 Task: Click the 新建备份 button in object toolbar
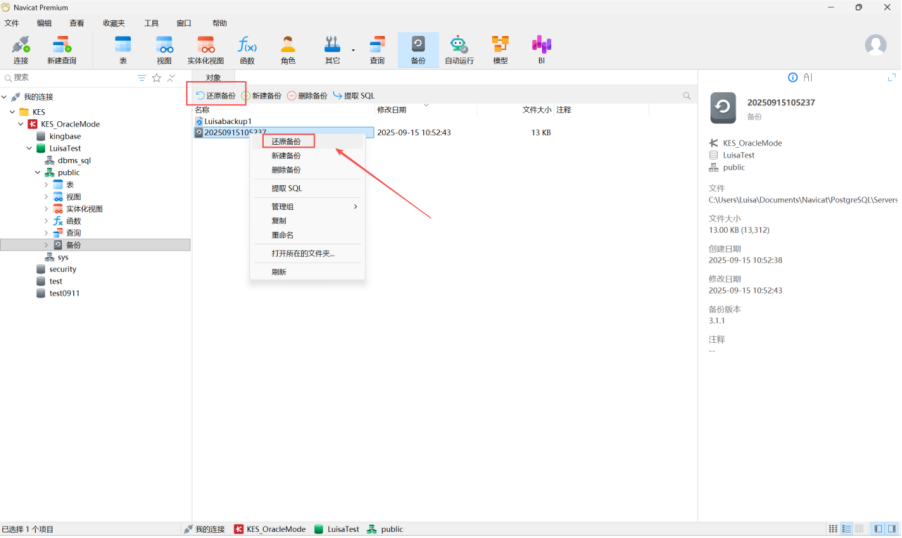pos(261,96)
